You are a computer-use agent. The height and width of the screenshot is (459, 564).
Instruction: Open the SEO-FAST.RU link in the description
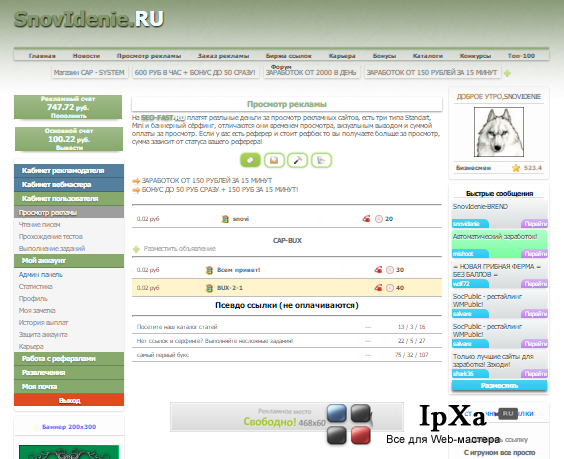click(x=163, y=118)
